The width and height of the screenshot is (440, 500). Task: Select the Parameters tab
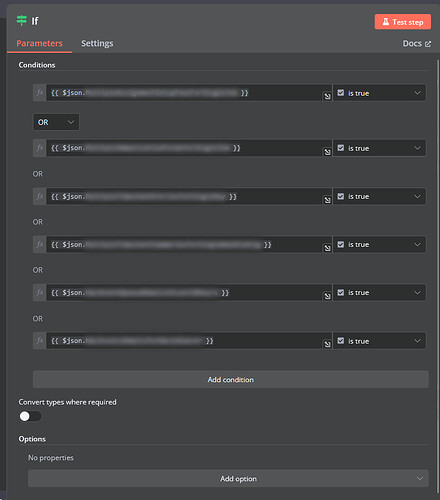[39, 43]
